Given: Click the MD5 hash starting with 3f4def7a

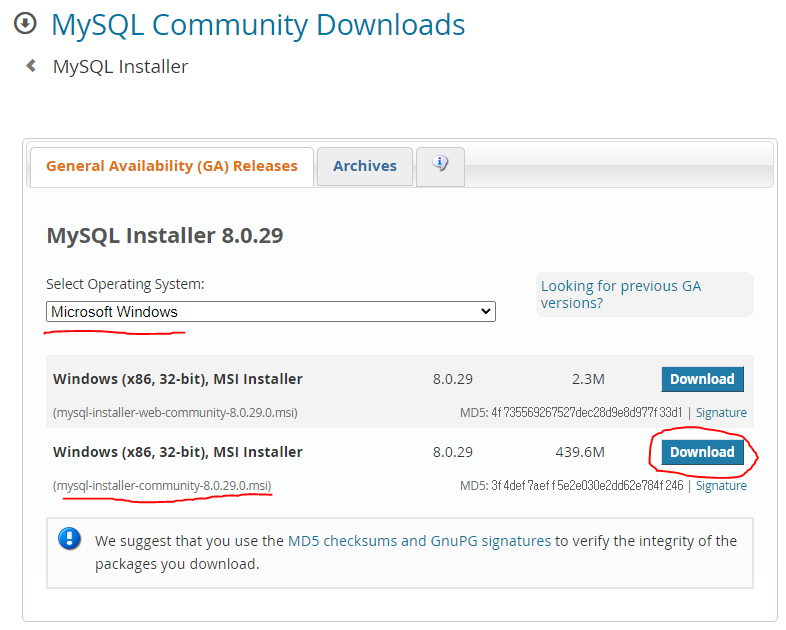Looking at the screenshot, I should point(587,486).
